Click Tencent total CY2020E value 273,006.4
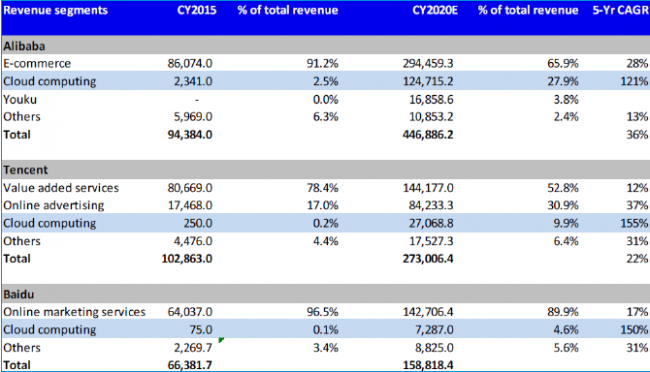The height and width of the screenshot is (372, 650). click(428, 259)
